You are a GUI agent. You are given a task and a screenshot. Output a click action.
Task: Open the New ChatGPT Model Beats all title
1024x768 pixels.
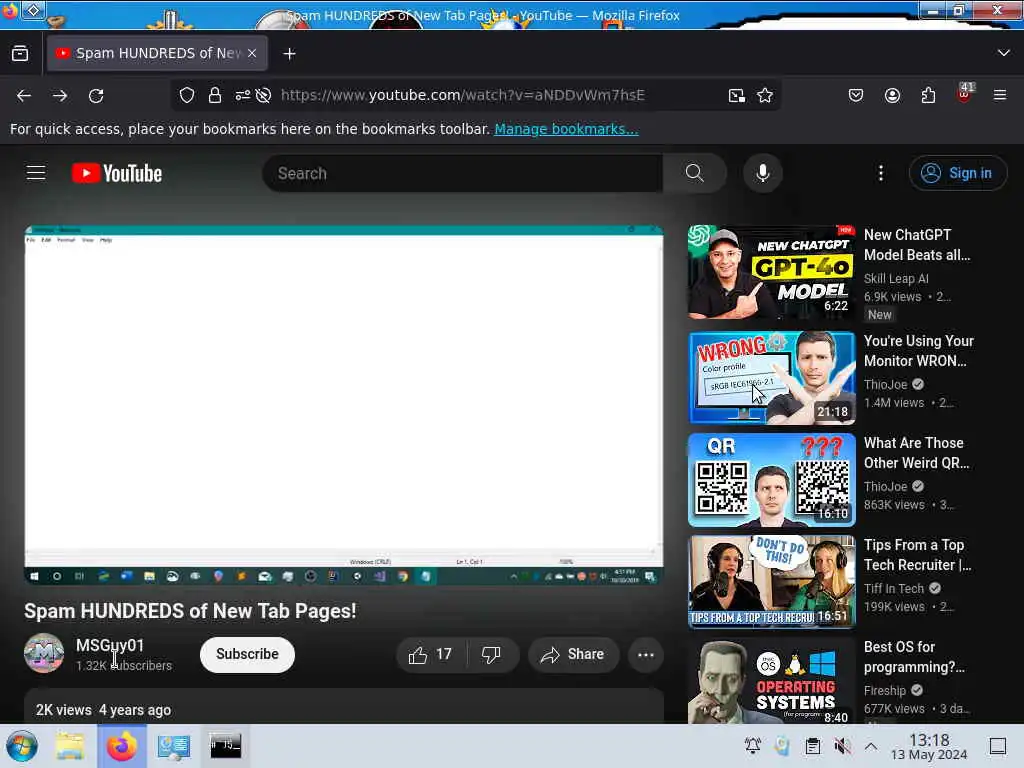pos(917,245)
